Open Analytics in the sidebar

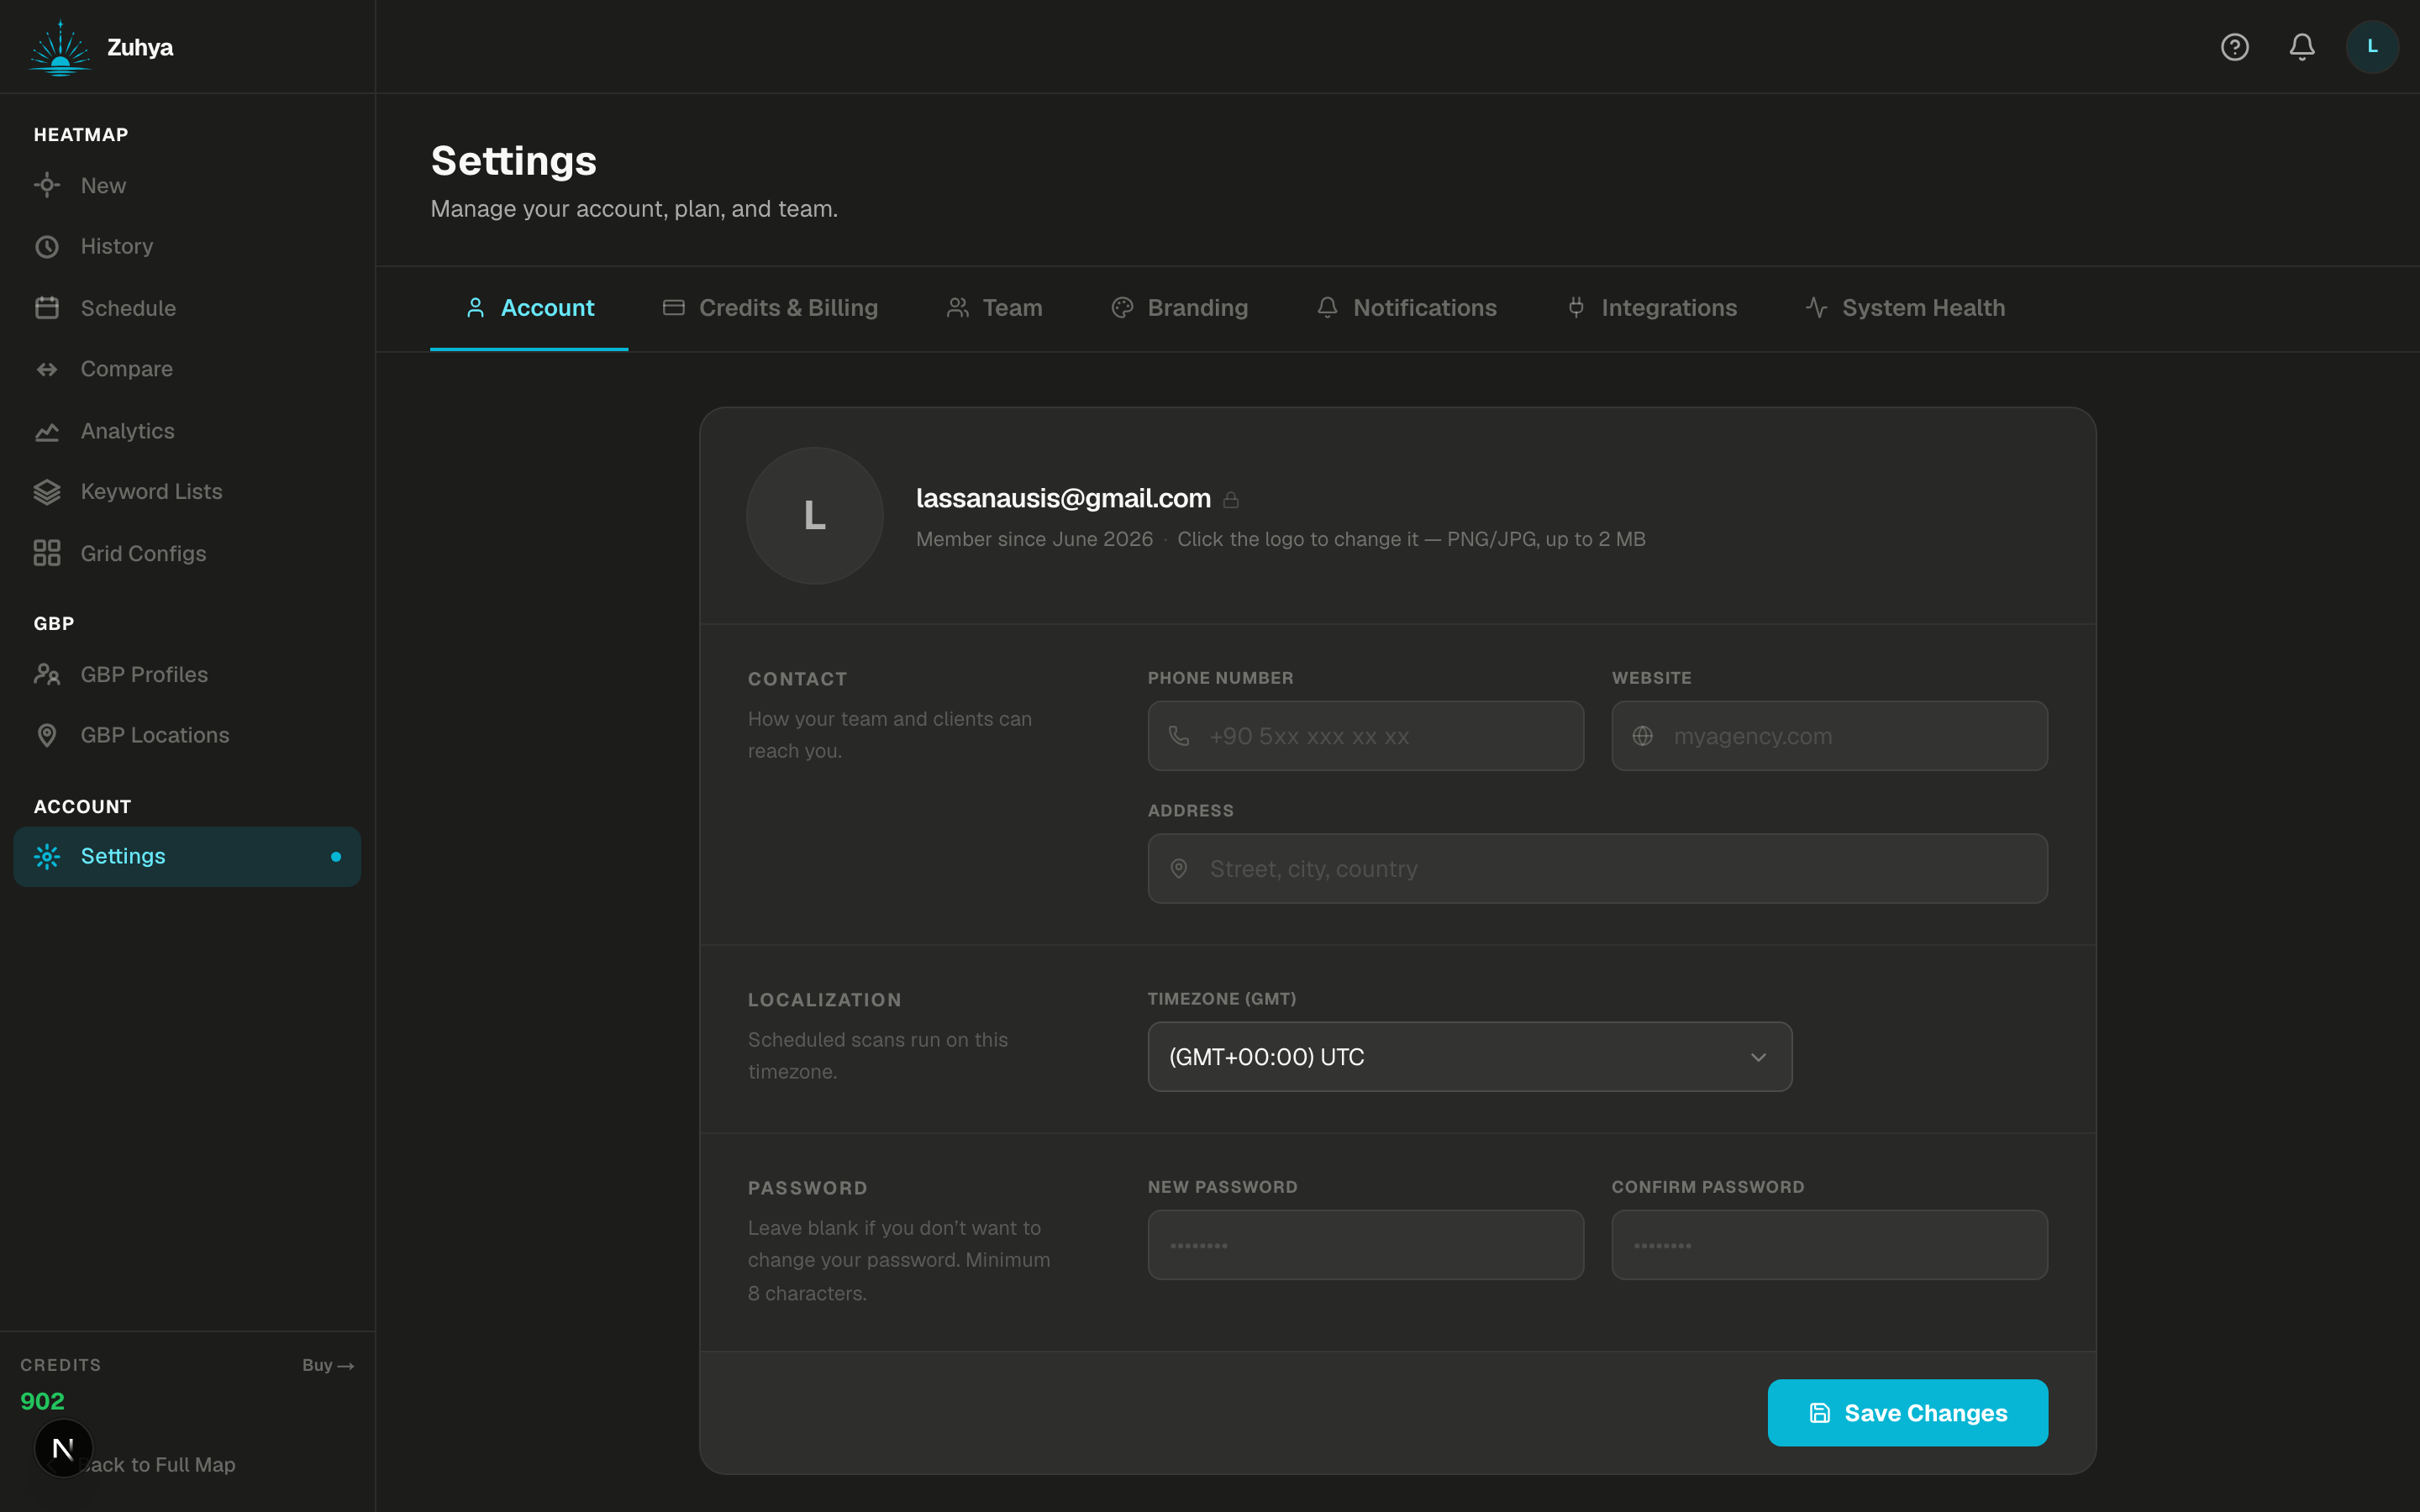click(x=187, y=431)
